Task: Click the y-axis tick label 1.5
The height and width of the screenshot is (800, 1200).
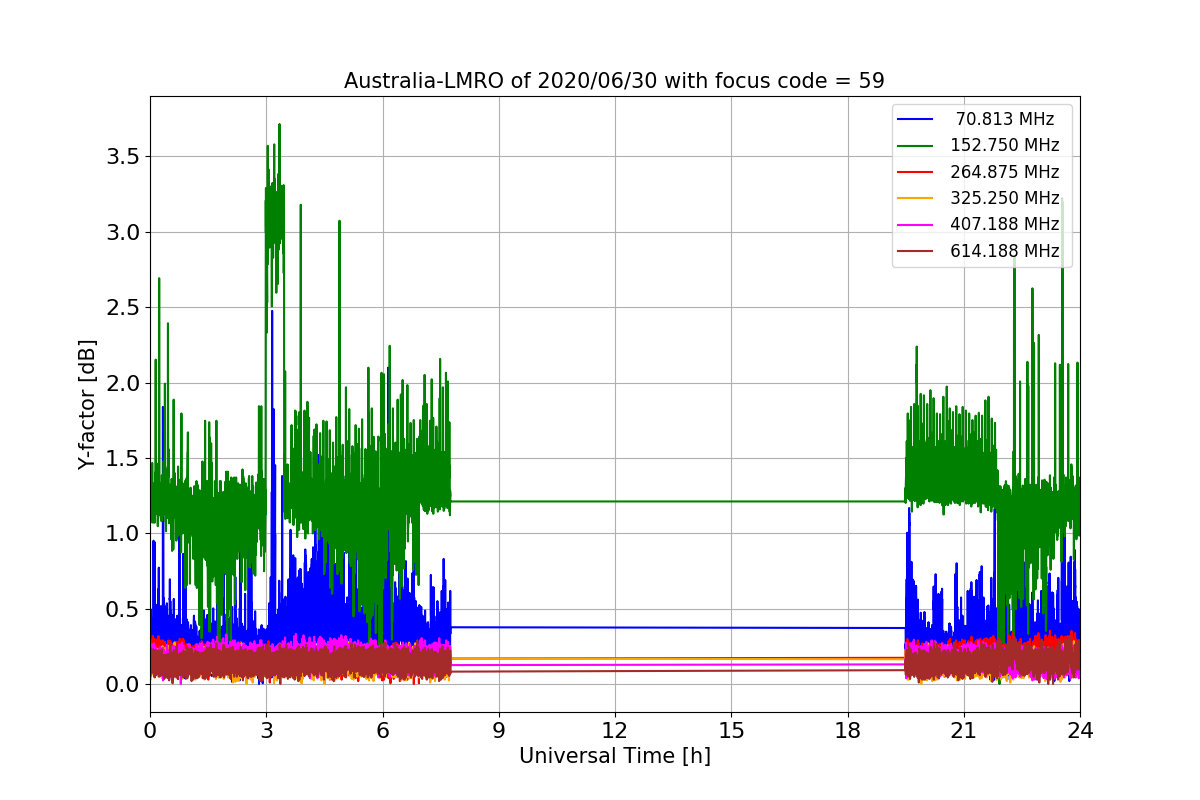Action: tap(123, 459)
